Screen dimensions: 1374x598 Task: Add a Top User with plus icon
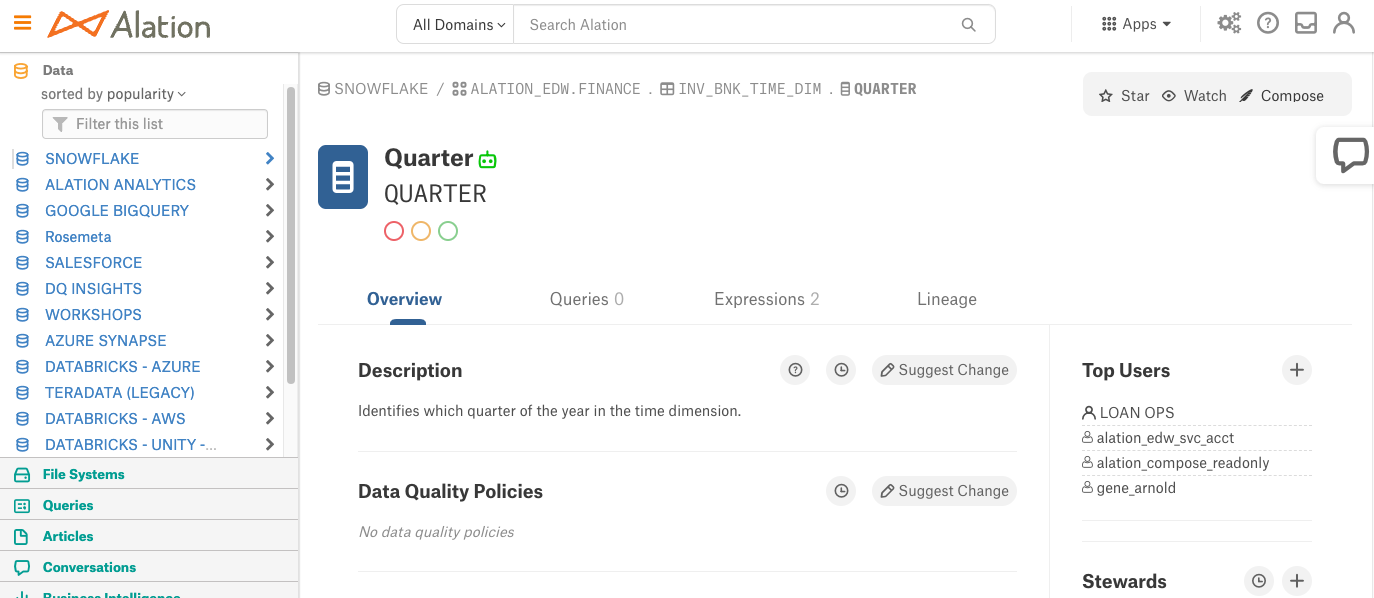[1297, 370]
